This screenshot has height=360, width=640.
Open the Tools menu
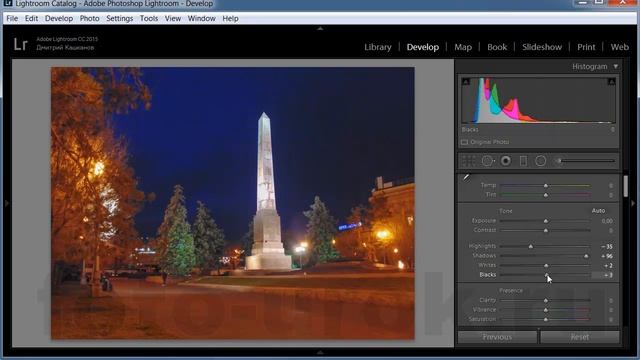coord(149,18)
